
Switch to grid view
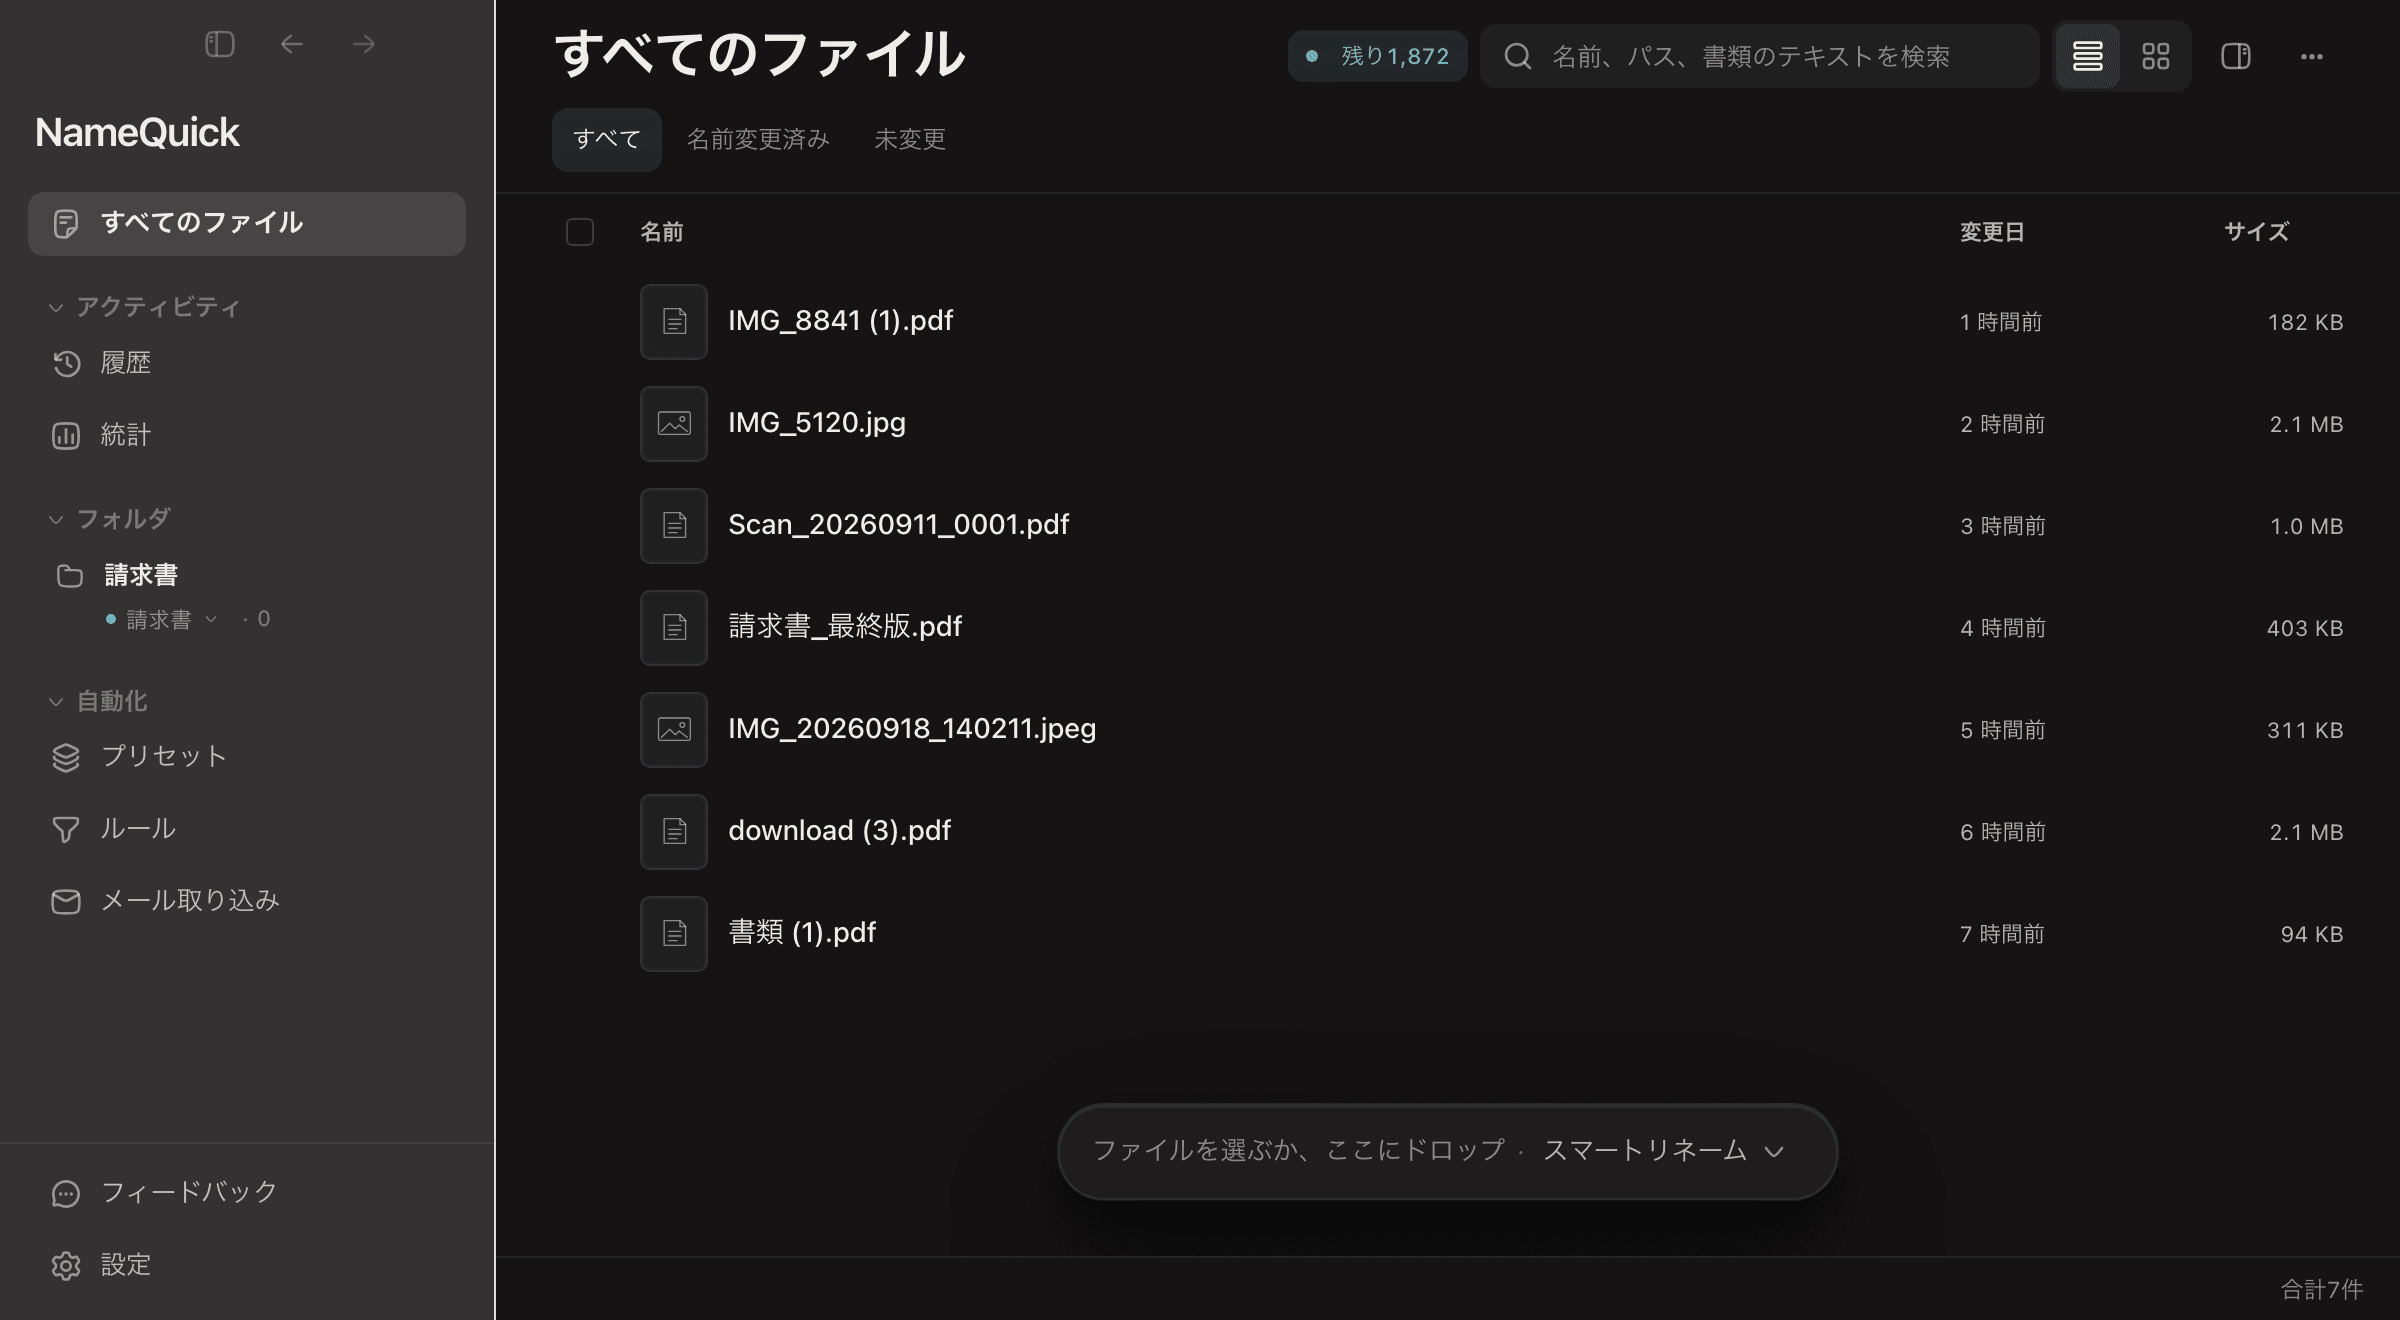tap(2156, 56)
